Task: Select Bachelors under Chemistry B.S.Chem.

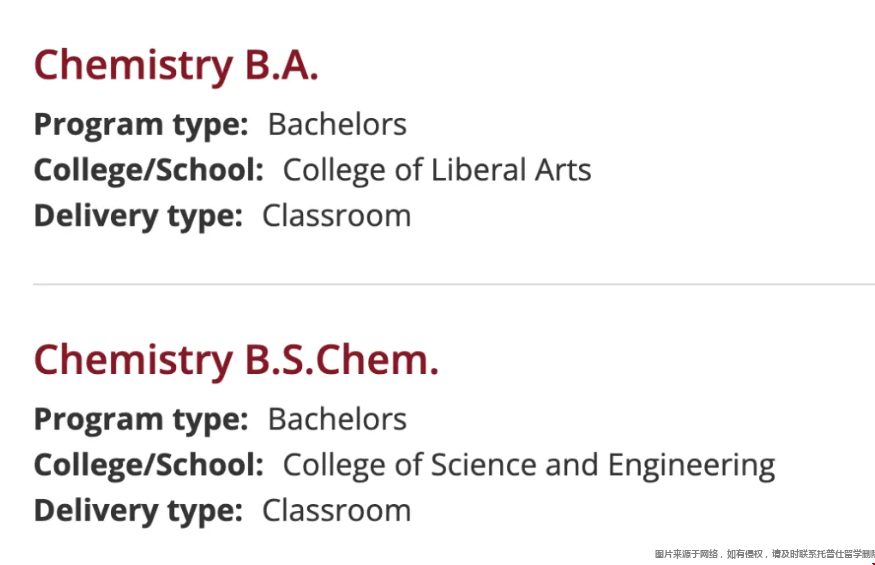Action: (337, 419)
